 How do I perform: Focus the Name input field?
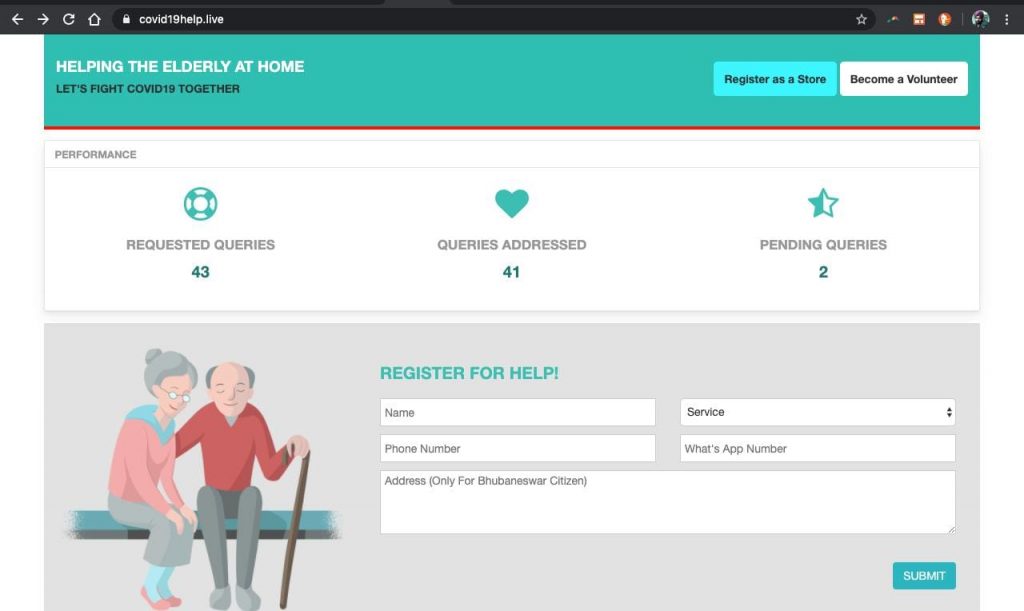click(x=517, y=412)
